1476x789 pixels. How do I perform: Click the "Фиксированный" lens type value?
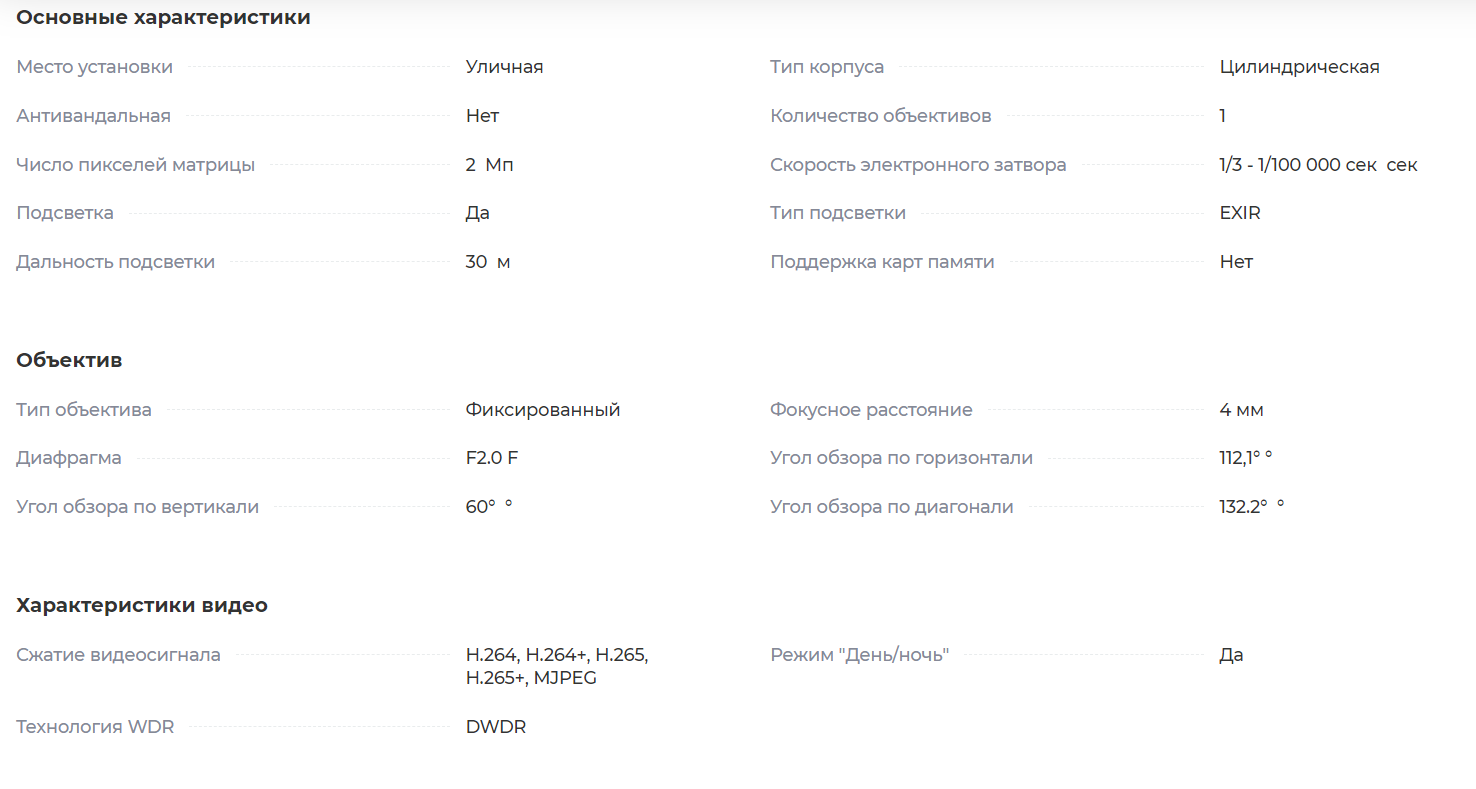coord(542,410)
